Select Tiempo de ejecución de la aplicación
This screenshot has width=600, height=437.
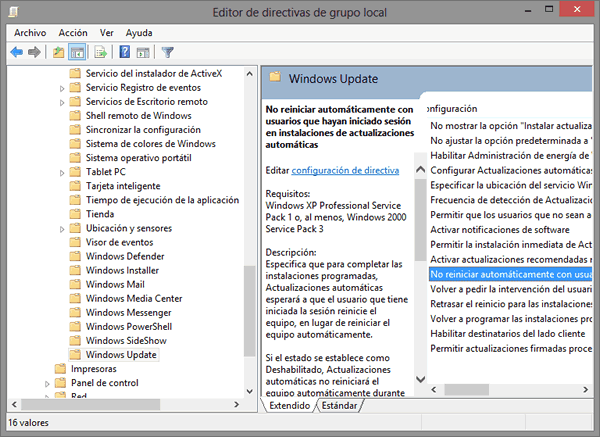click(162, 200)
